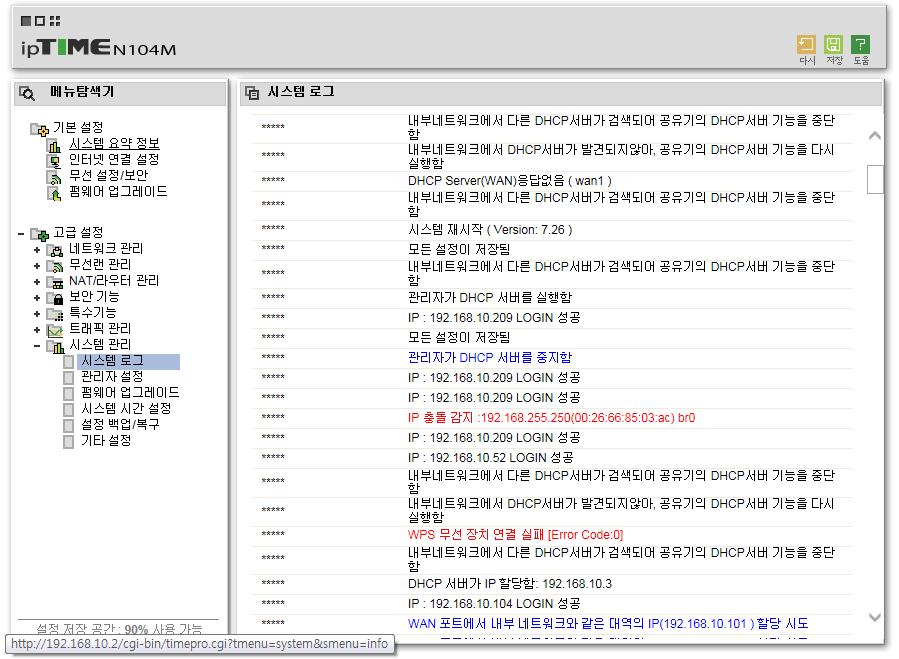Click the 펌웨어 업그레이드 icon under 기본 설정
899x659 pixels.
(x=54, y=193)
